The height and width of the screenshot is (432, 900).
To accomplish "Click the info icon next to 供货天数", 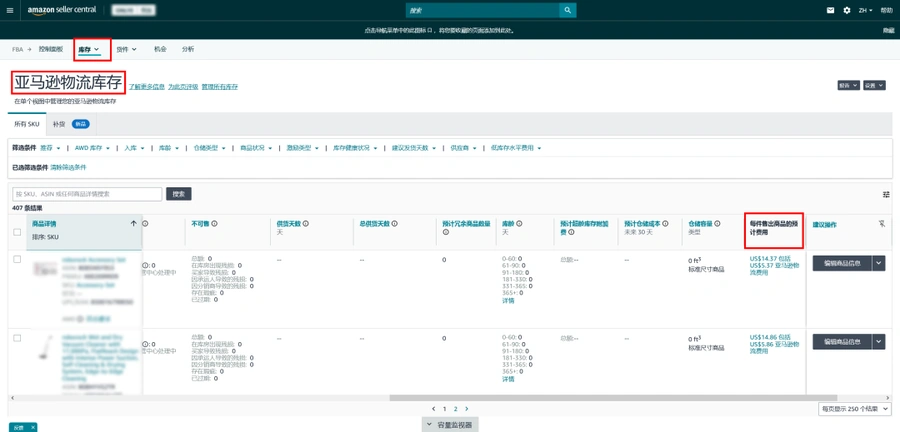I will click(x=306, y=223).
